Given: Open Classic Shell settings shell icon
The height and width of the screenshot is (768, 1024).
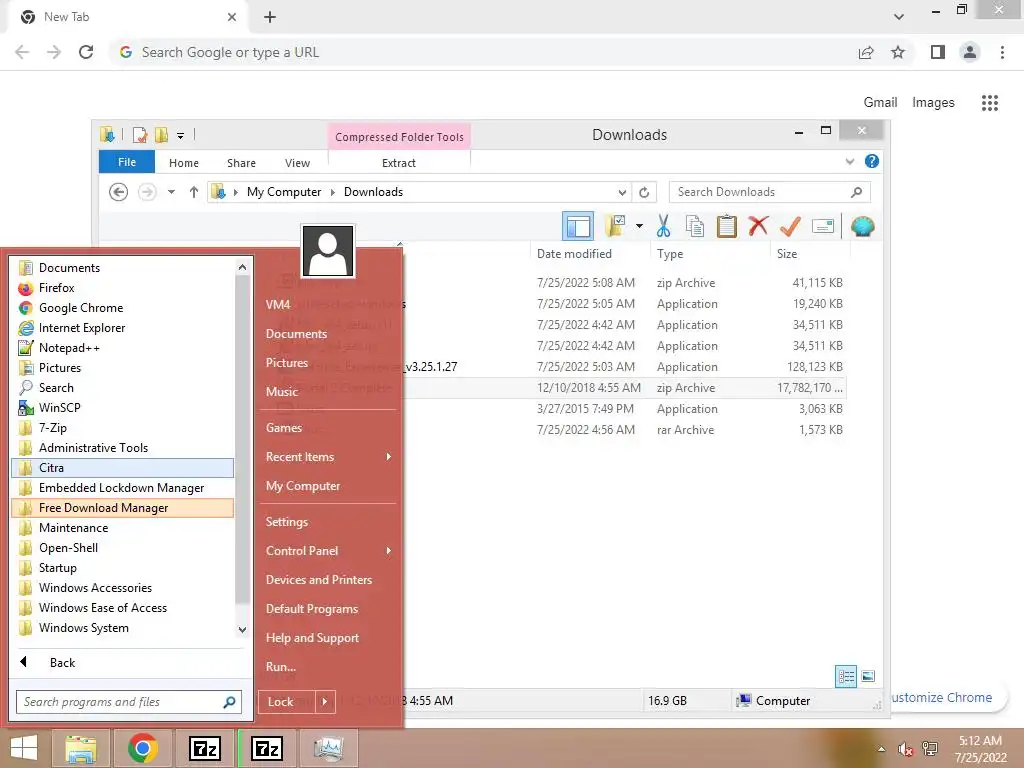Looking at the screenshot, I should (x=863, y=226).
